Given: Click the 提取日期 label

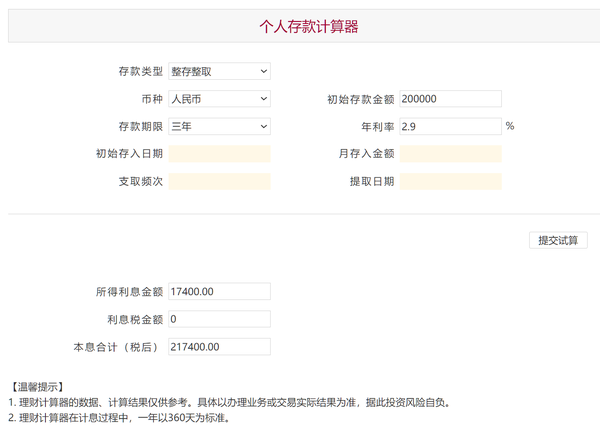Looking at the screenshot, I should pos(372,181).
